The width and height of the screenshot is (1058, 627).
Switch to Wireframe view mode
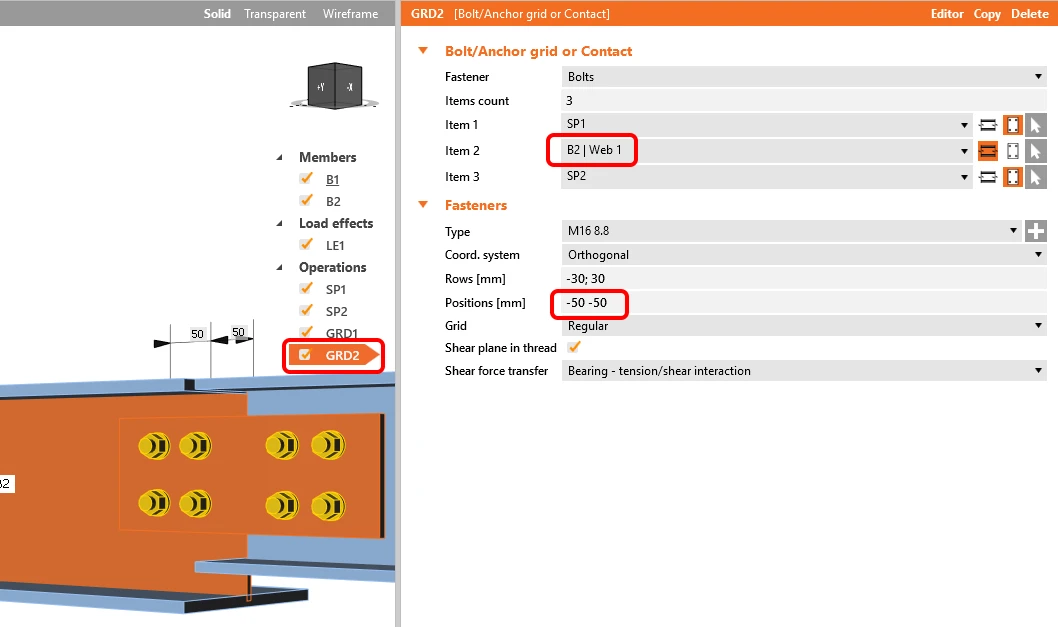pyautogui.click(x=350, y=13)
